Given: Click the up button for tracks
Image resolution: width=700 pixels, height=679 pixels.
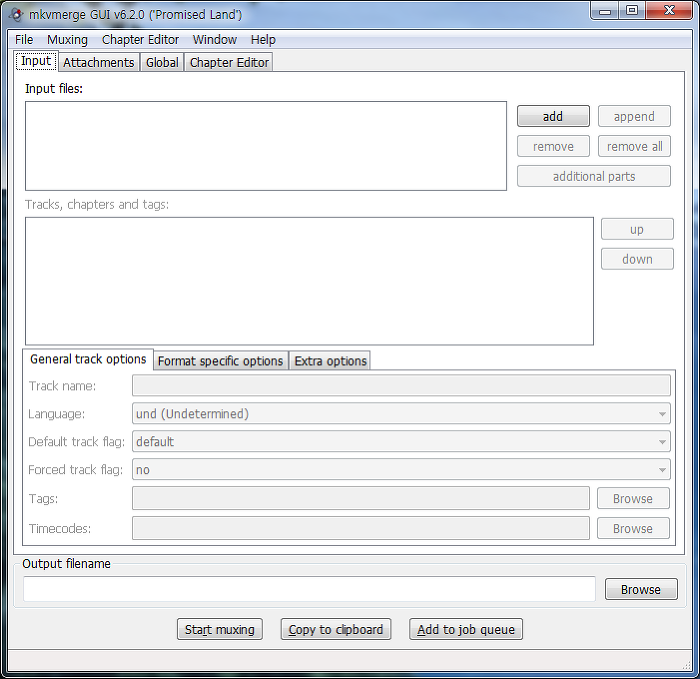Looking at the screenshot, I should click(637, 229).
